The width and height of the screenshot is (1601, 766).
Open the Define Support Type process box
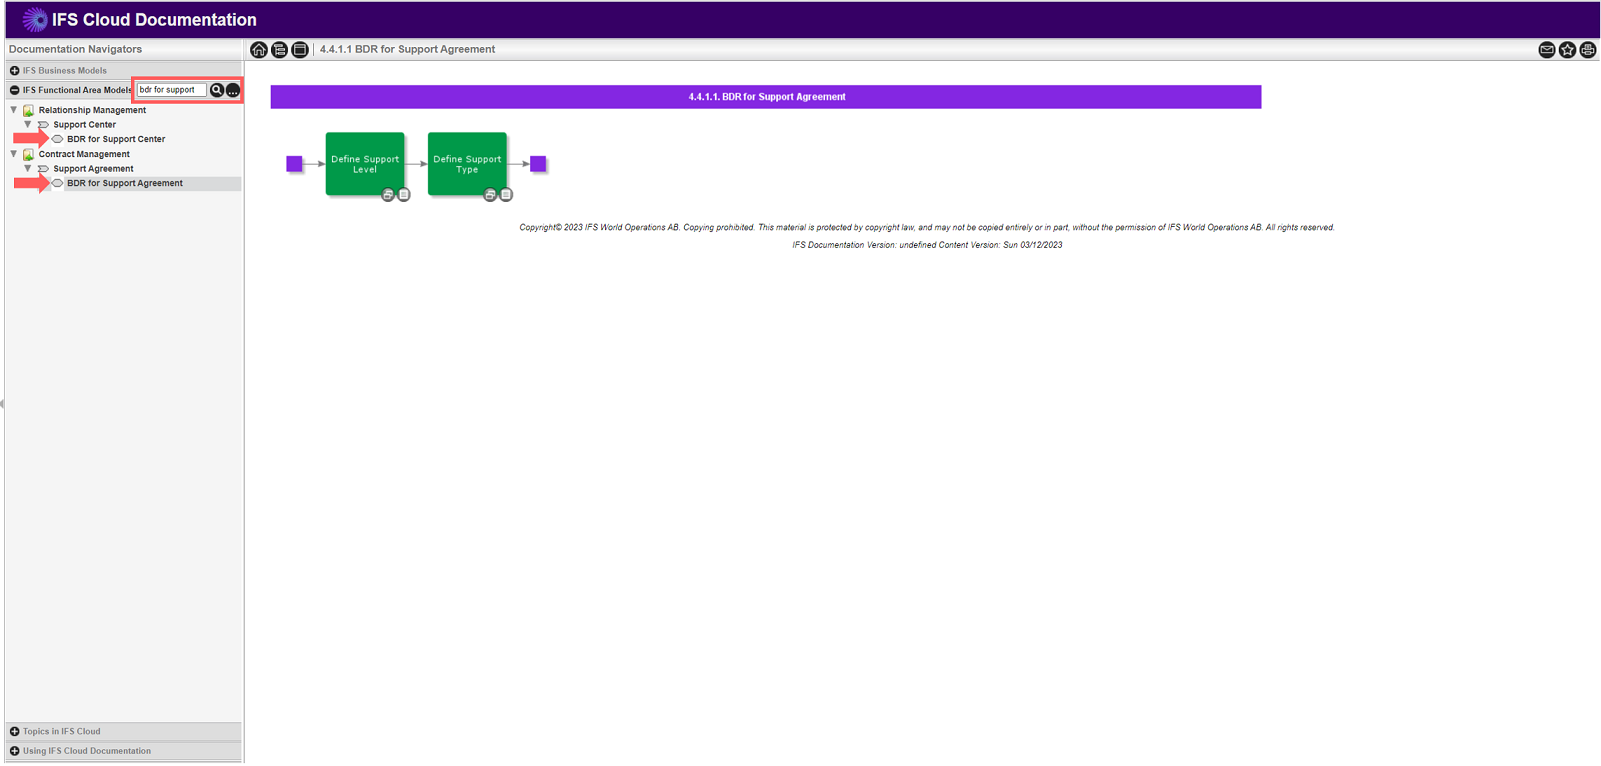pyautogui.click(x=467, y=161)
